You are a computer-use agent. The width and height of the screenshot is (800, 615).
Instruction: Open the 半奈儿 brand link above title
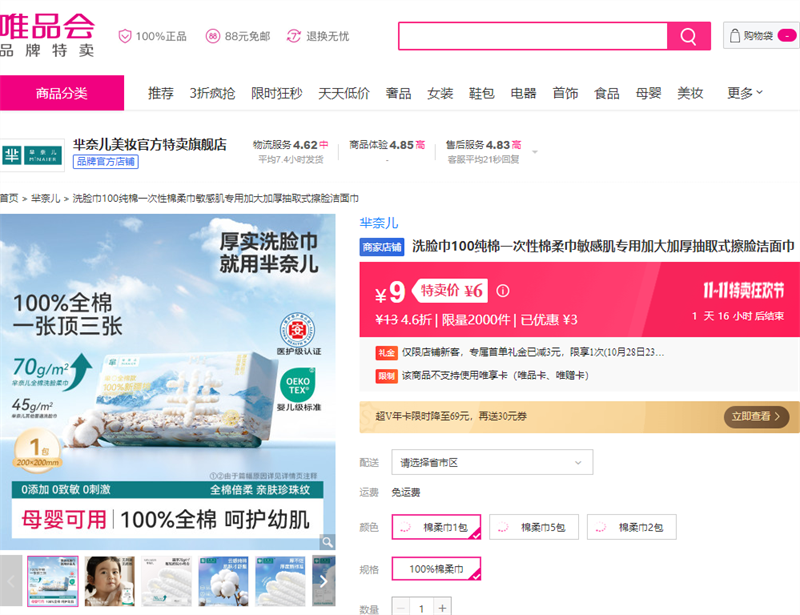[x=379, y=223]
